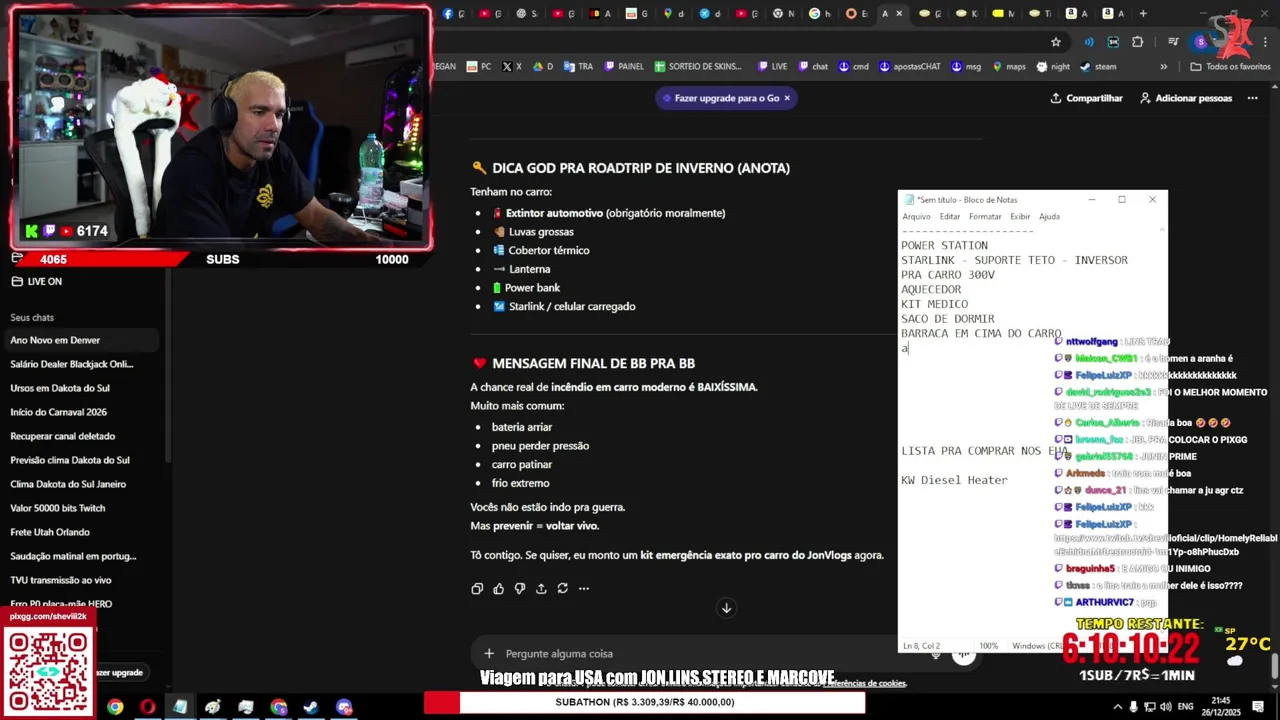
Task: Open more actions ellipsis under the response
Action: [584, 589]
